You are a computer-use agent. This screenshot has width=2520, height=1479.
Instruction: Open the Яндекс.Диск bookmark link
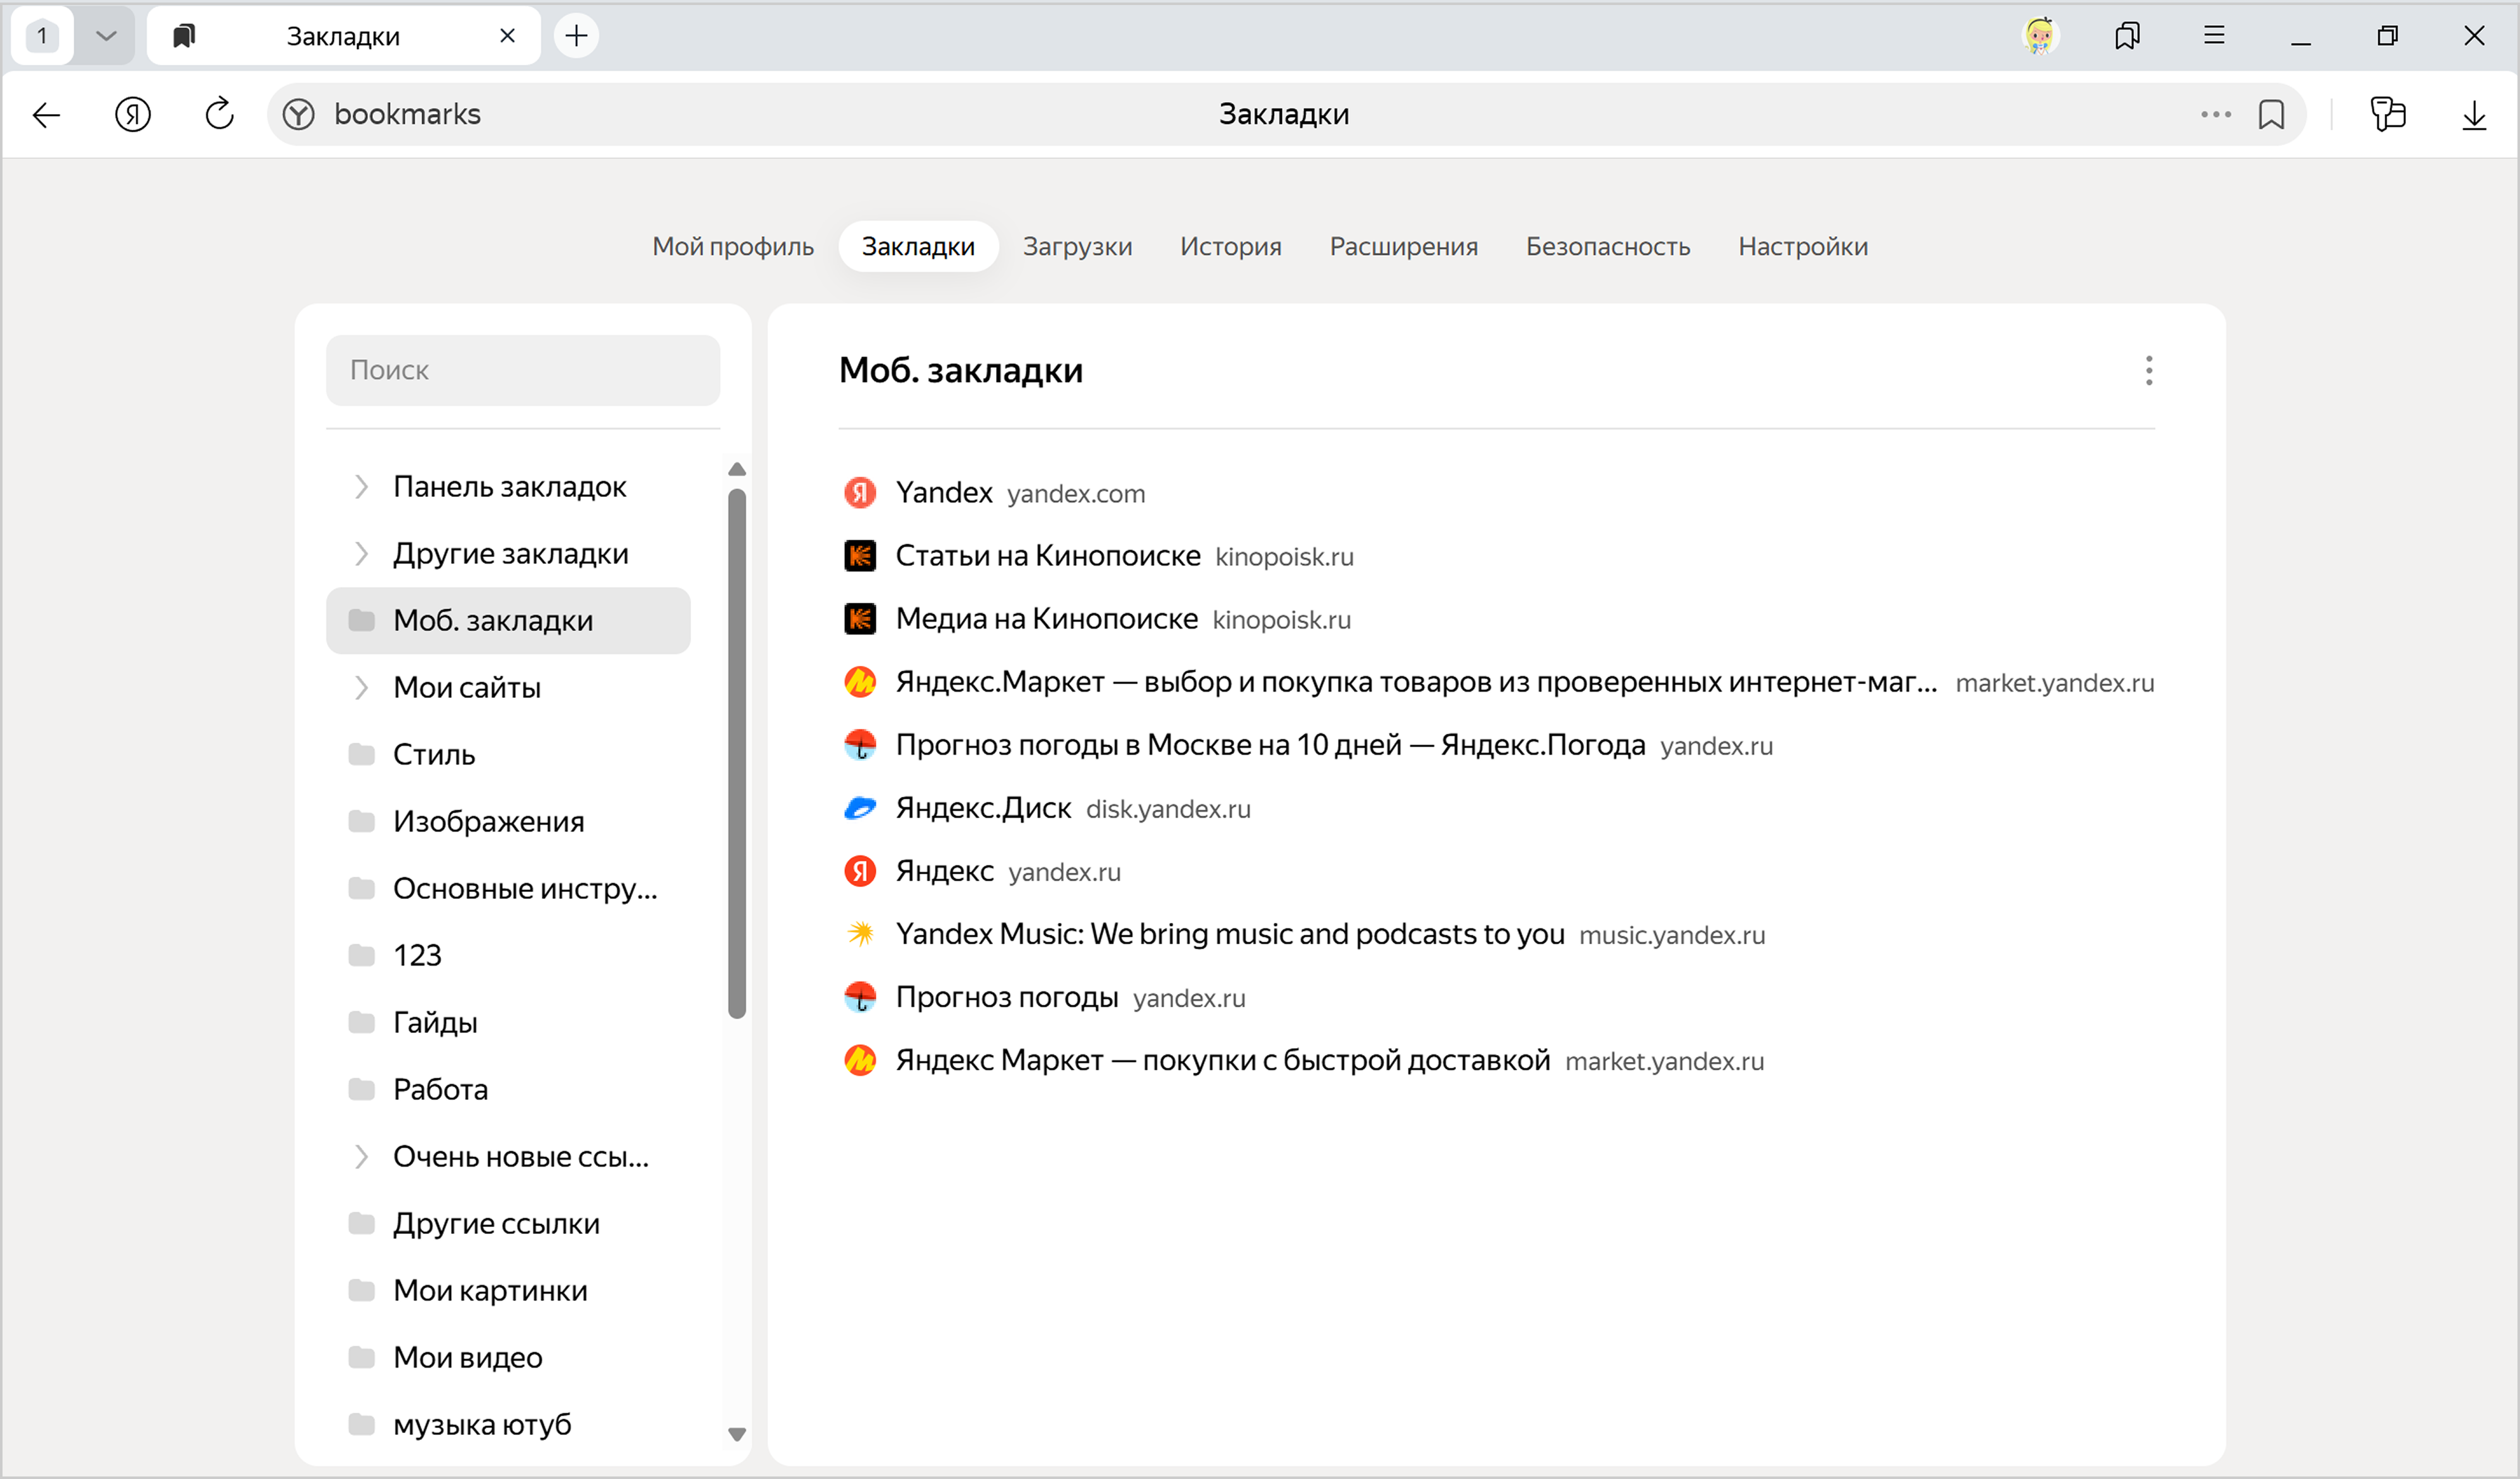coord(983,808)
